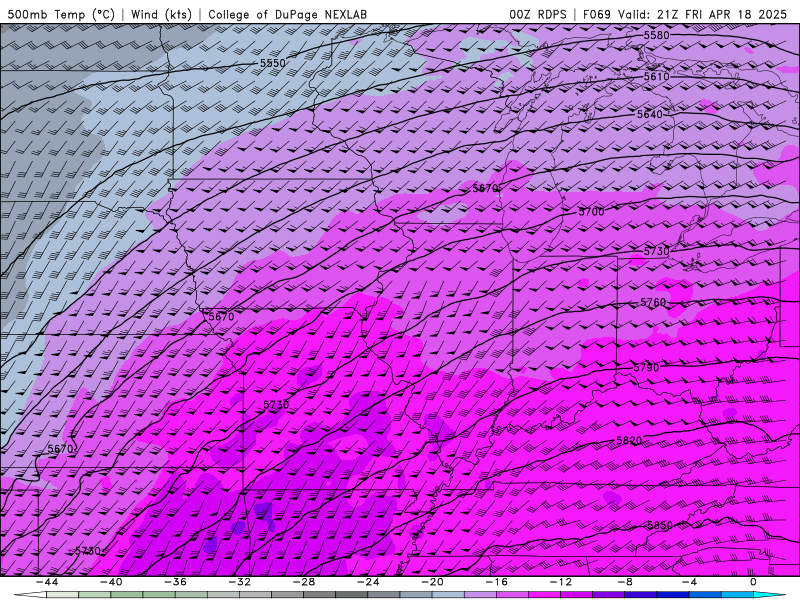The height and width of the screenshot is (600, 800).
Task: Click the 5790 height contour label
Action: coord(646,368)
